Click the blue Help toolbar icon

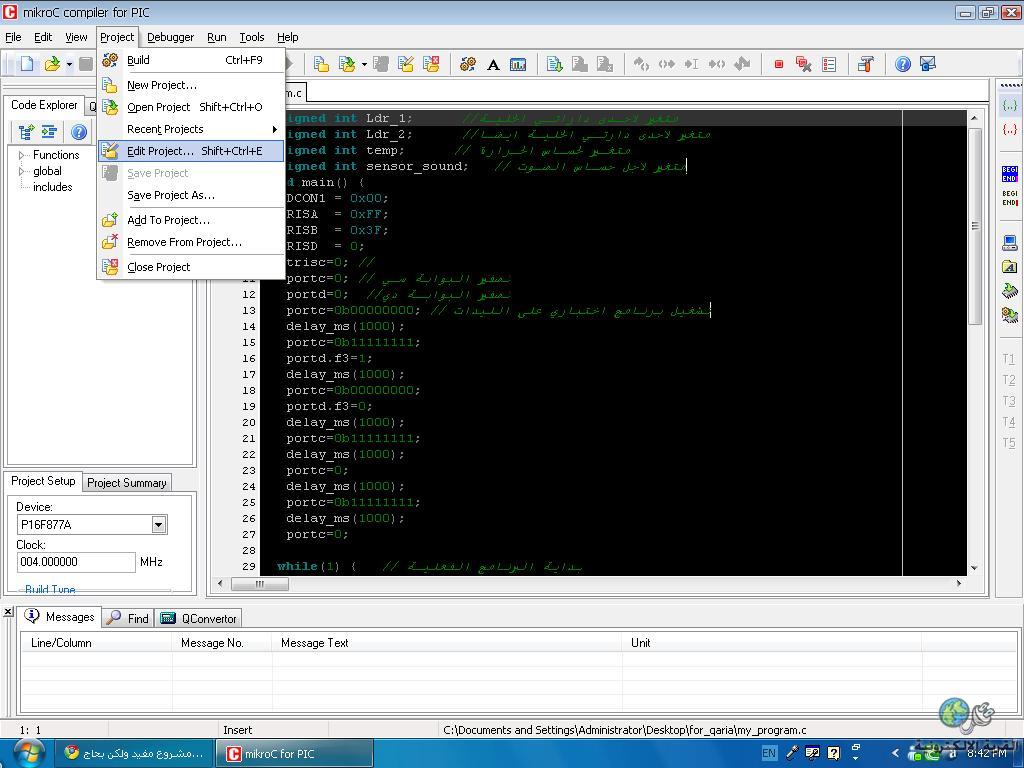[903, 63]
